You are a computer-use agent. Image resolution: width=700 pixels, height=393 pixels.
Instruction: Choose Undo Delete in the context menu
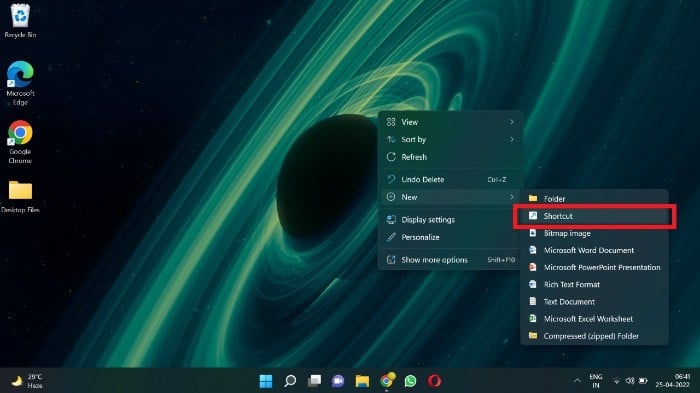click(450, 180)
